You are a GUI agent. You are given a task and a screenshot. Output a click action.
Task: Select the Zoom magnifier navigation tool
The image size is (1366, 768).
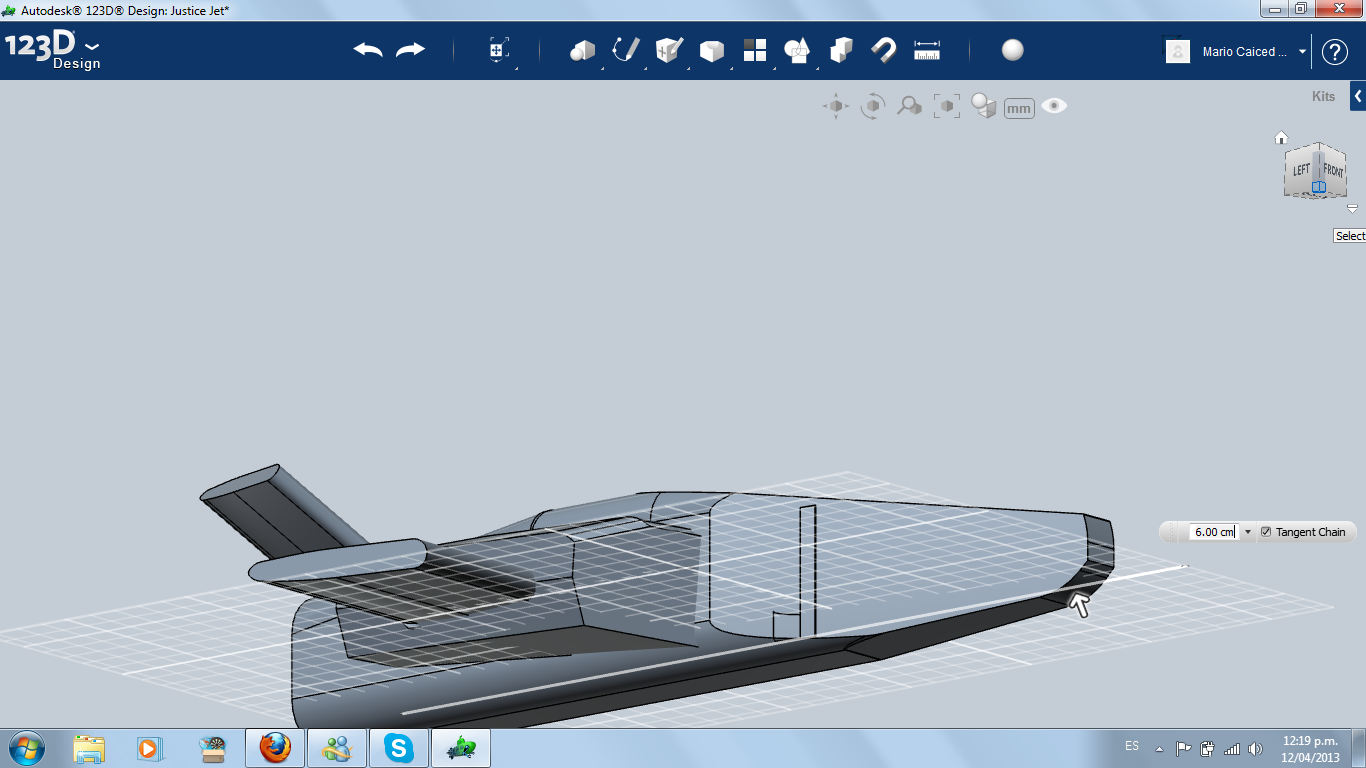[909, 106]
